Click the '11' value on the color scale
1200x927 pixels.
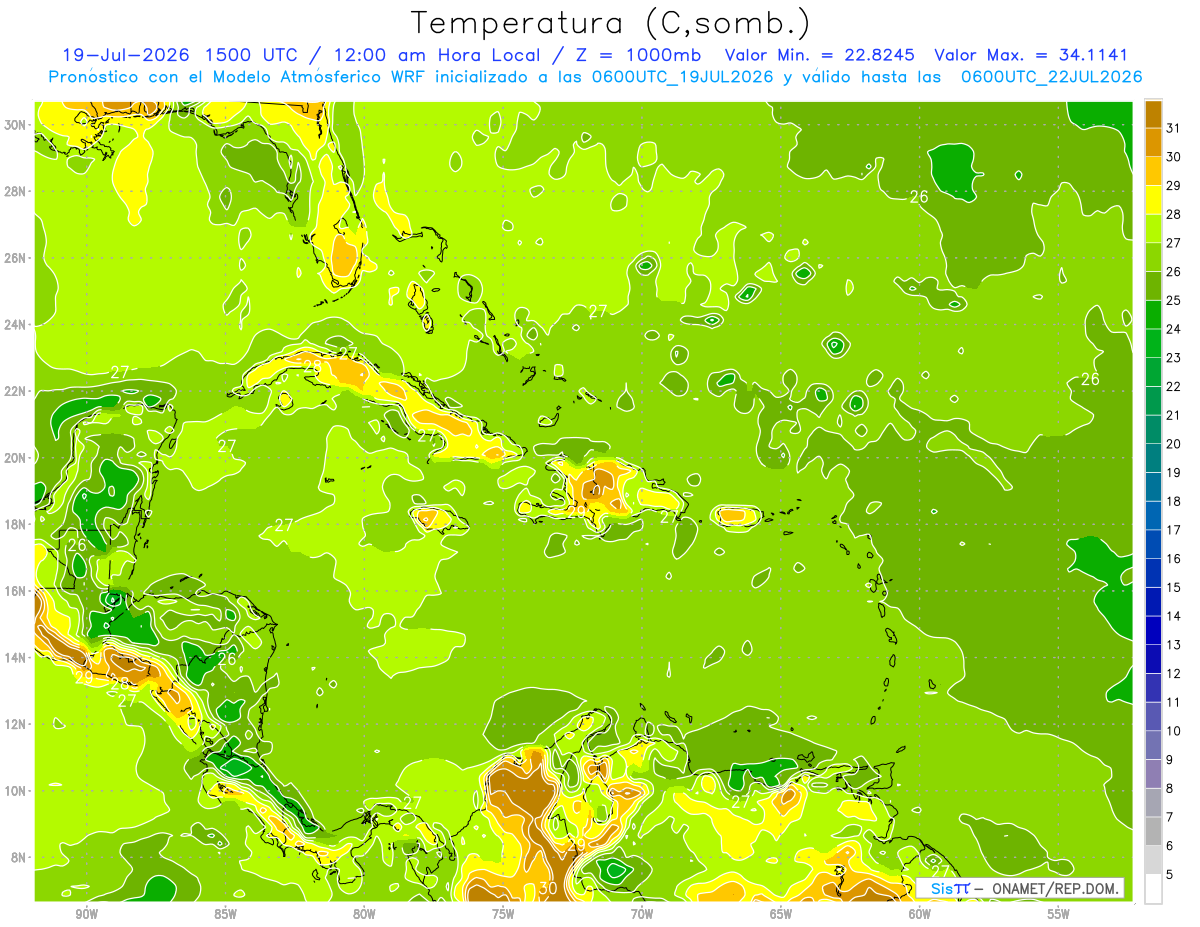tap(1174, 702)
